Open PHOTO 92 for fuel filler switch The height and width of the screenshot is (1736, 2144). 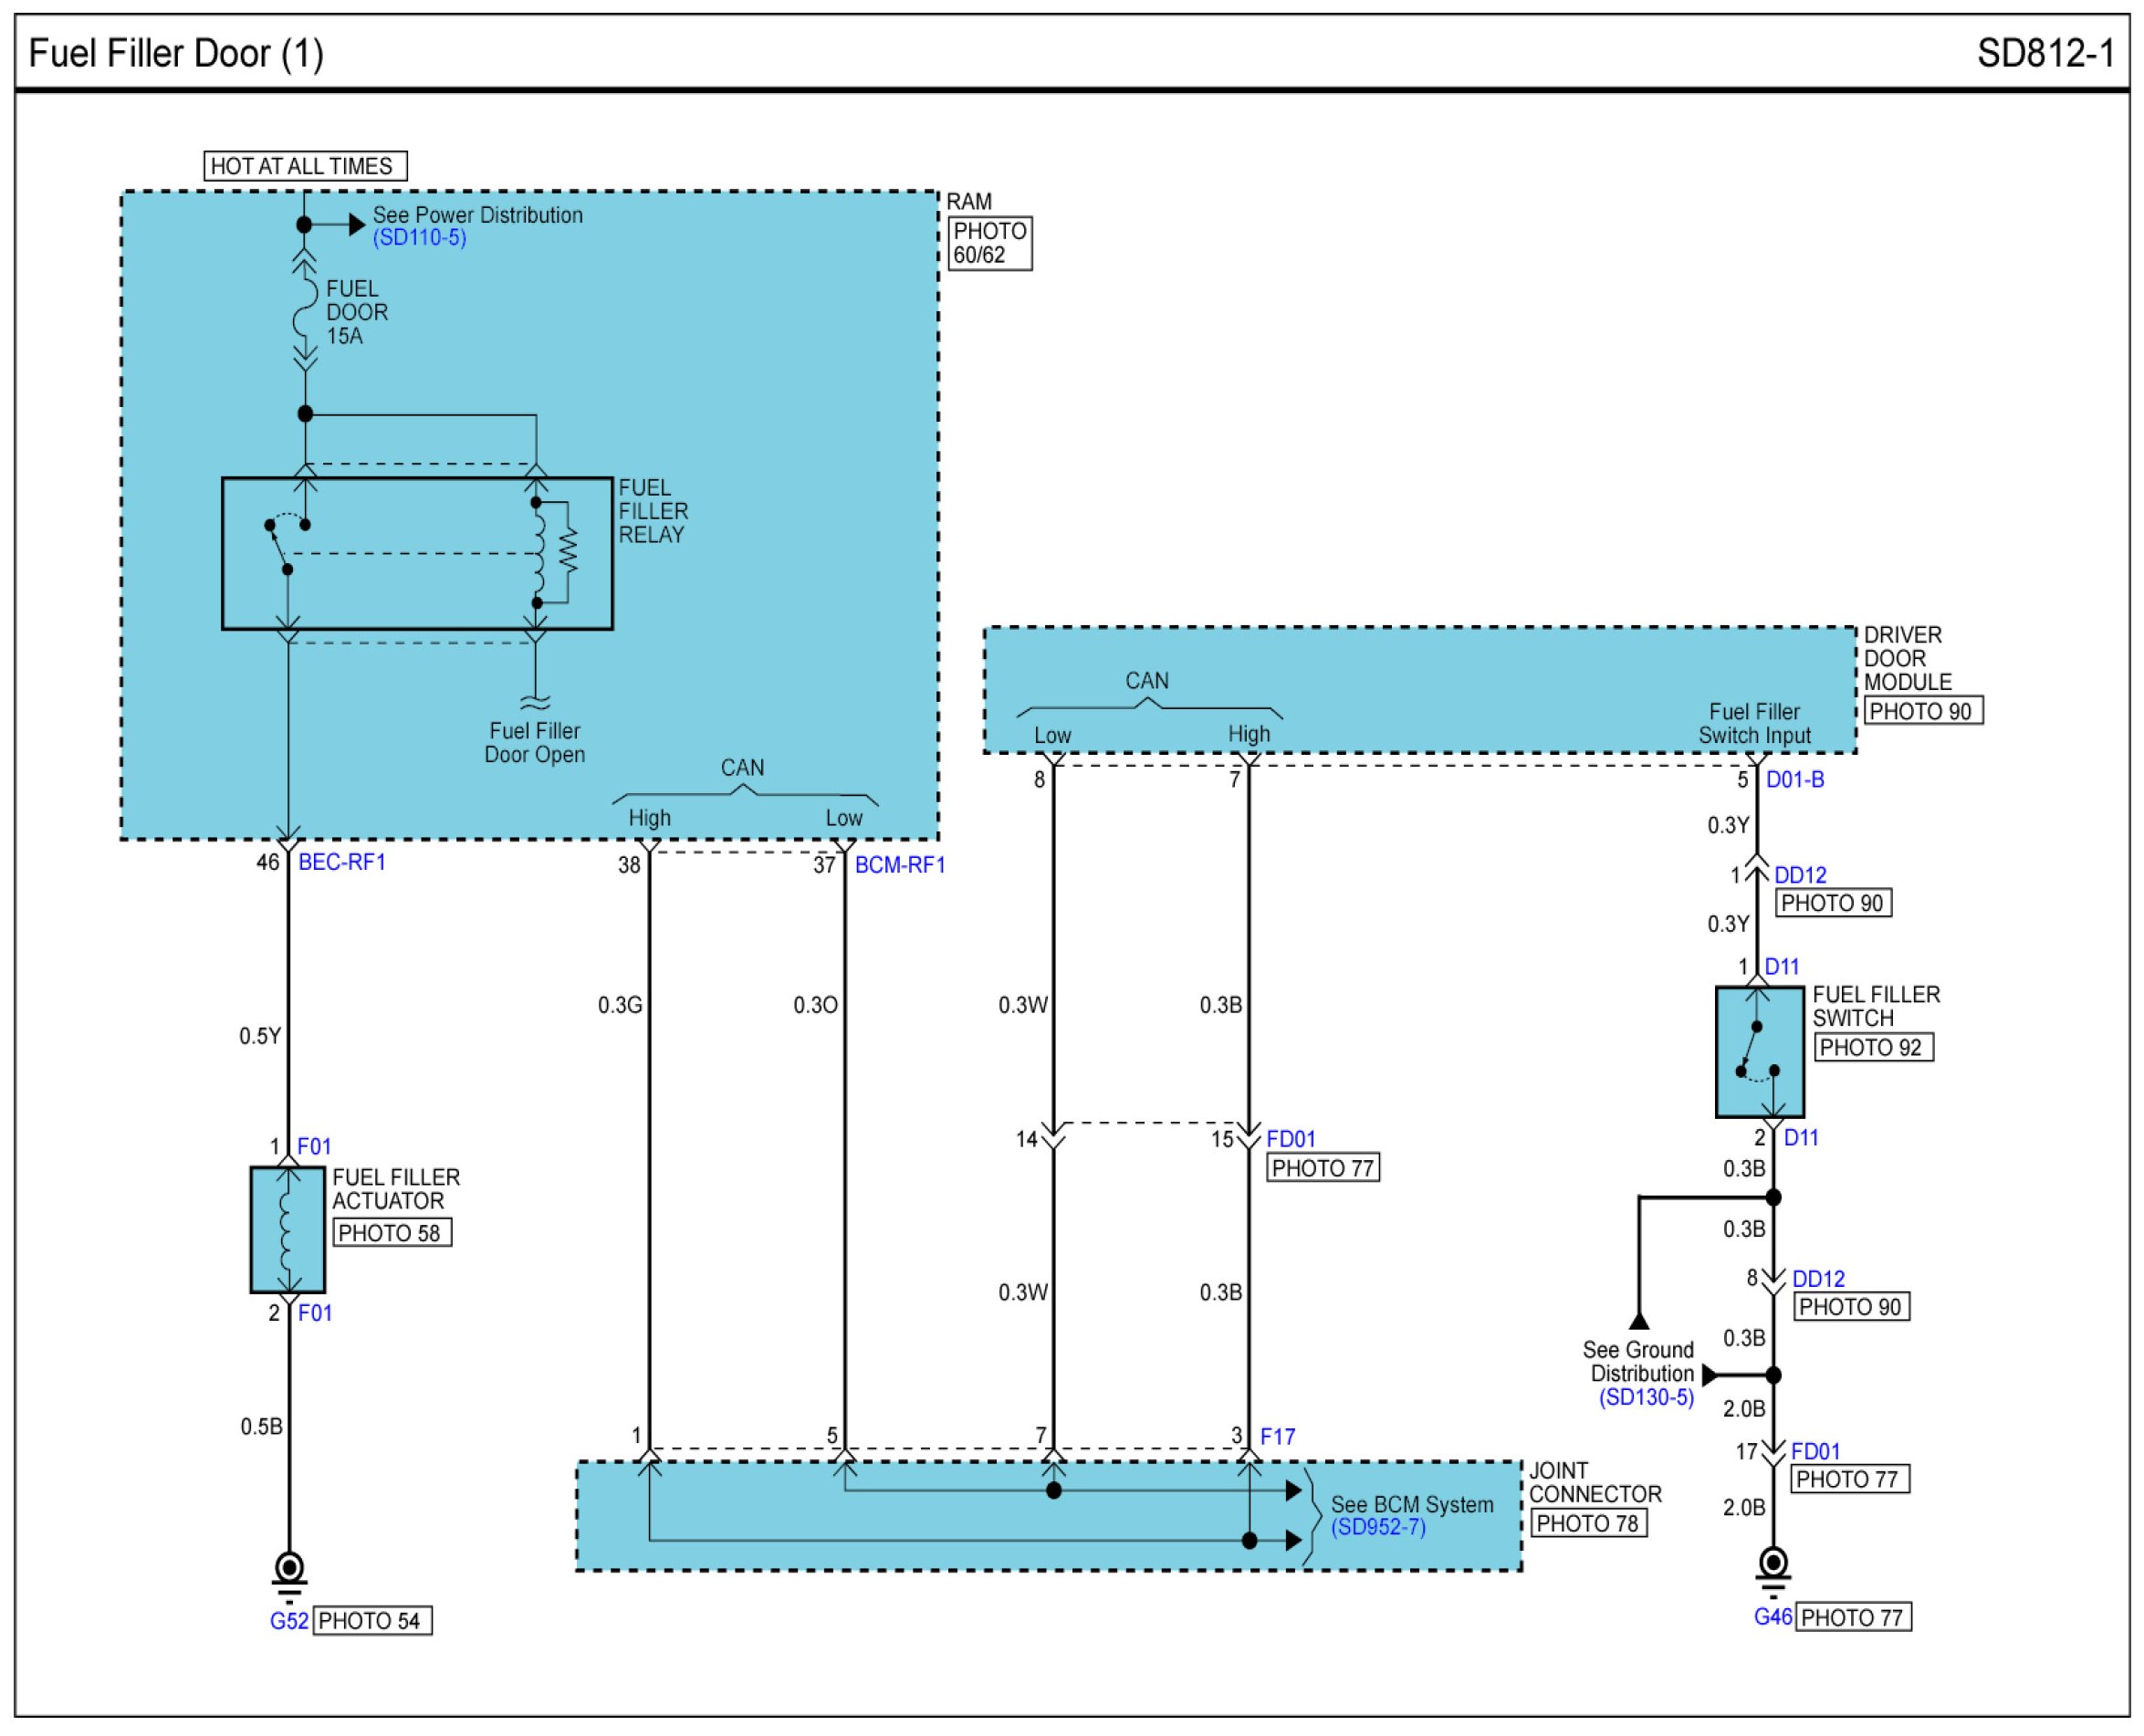(x=1873, y=1047)
